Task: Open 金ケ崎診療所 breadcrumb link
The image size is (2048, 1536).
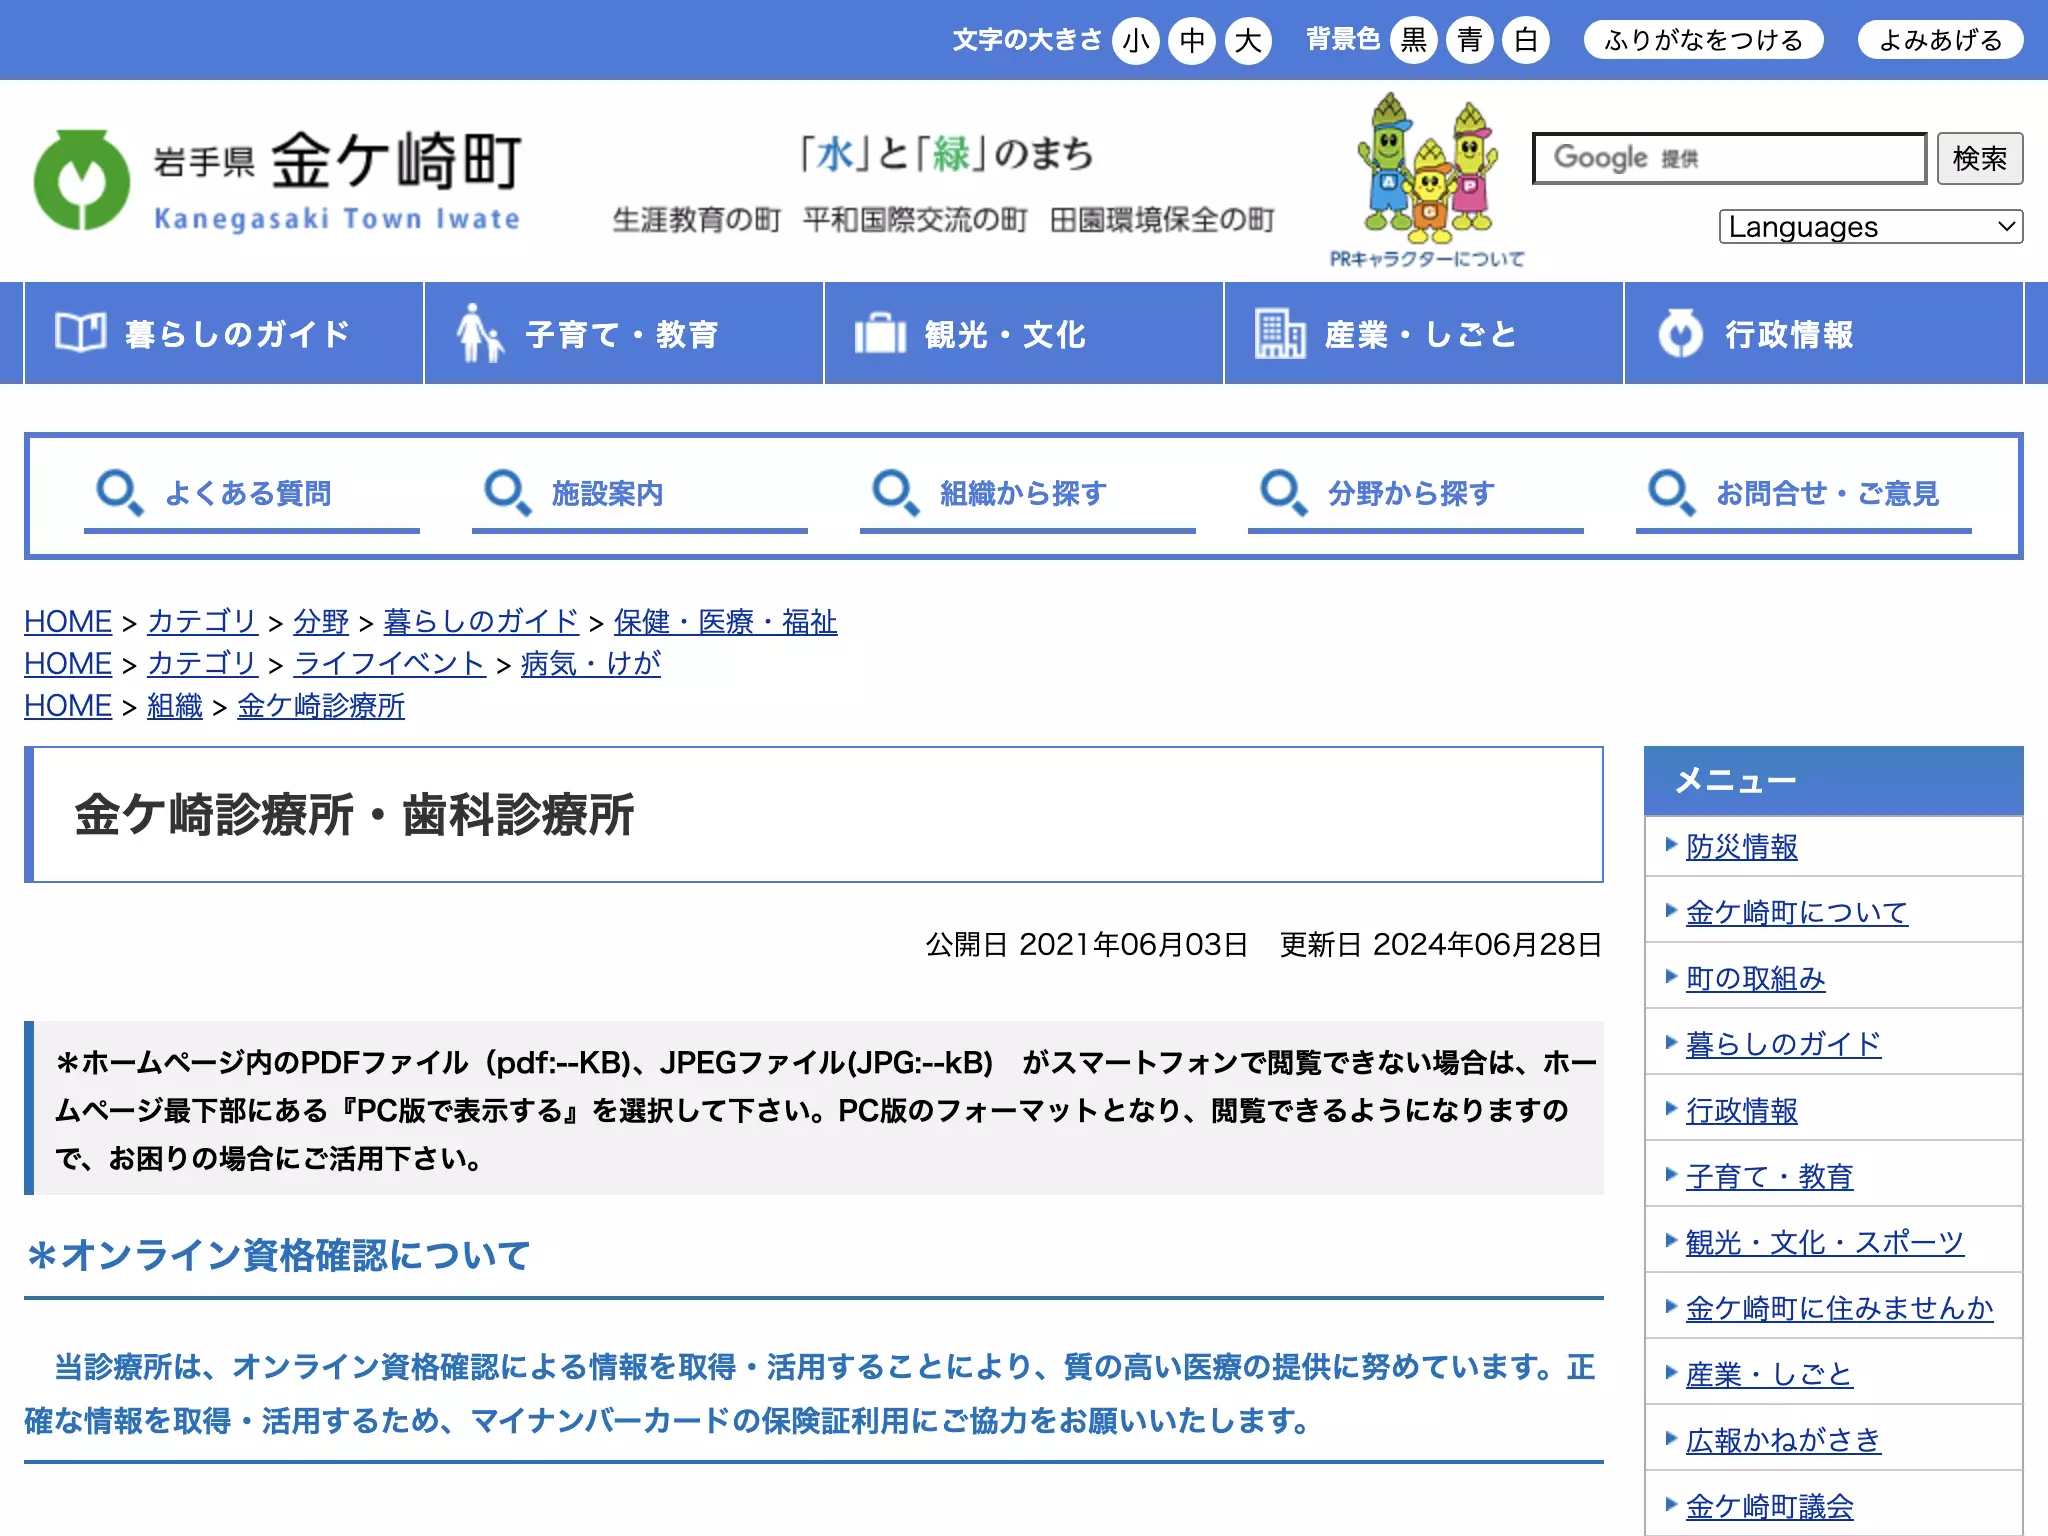Action: 321,706
